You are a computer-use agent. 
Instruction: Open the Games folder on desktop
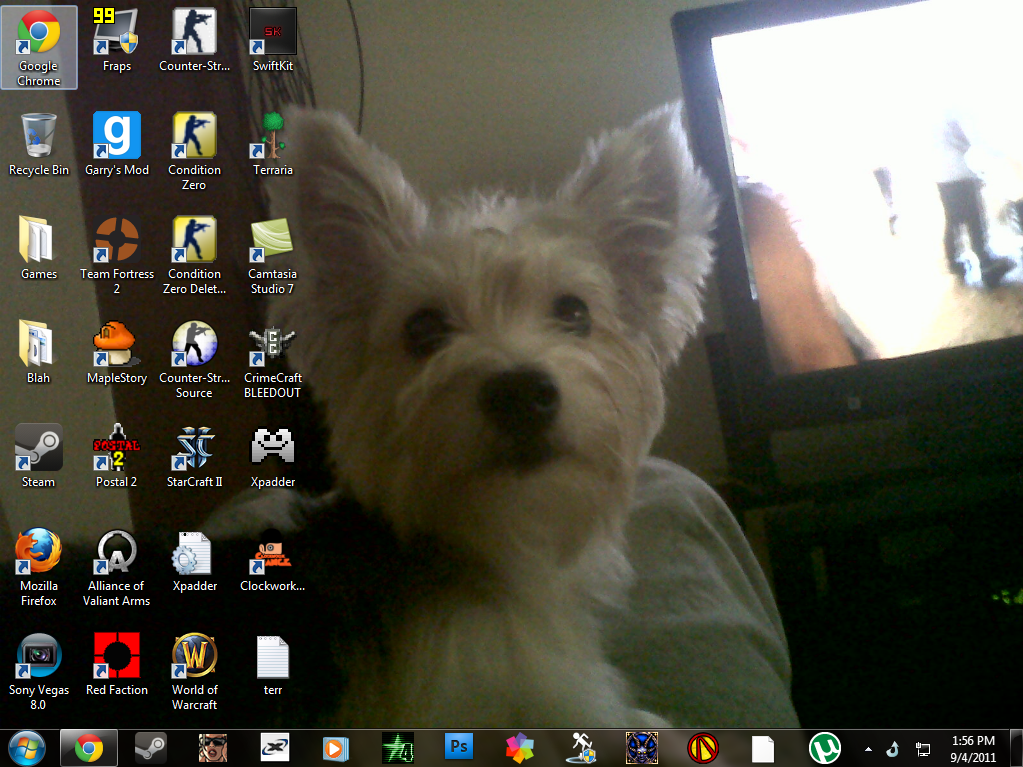[x=39, y=241]
